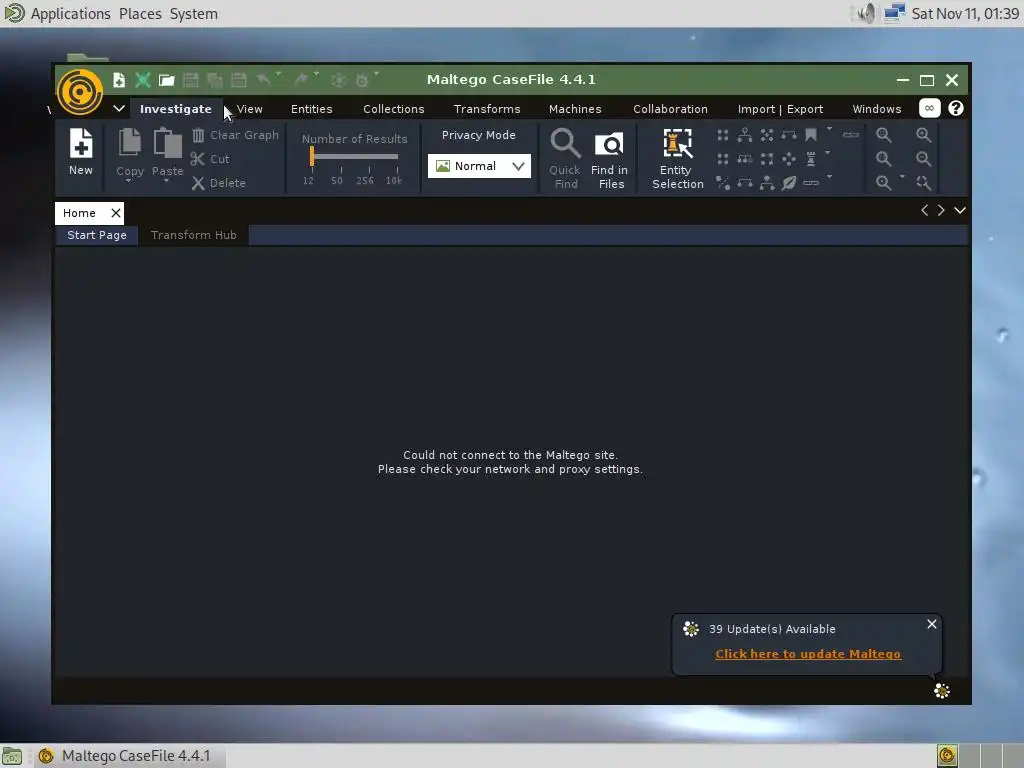The width and height of the screenshot is (1024, 768).
Task: Open Find in Files tool
Action: [610, 159]
